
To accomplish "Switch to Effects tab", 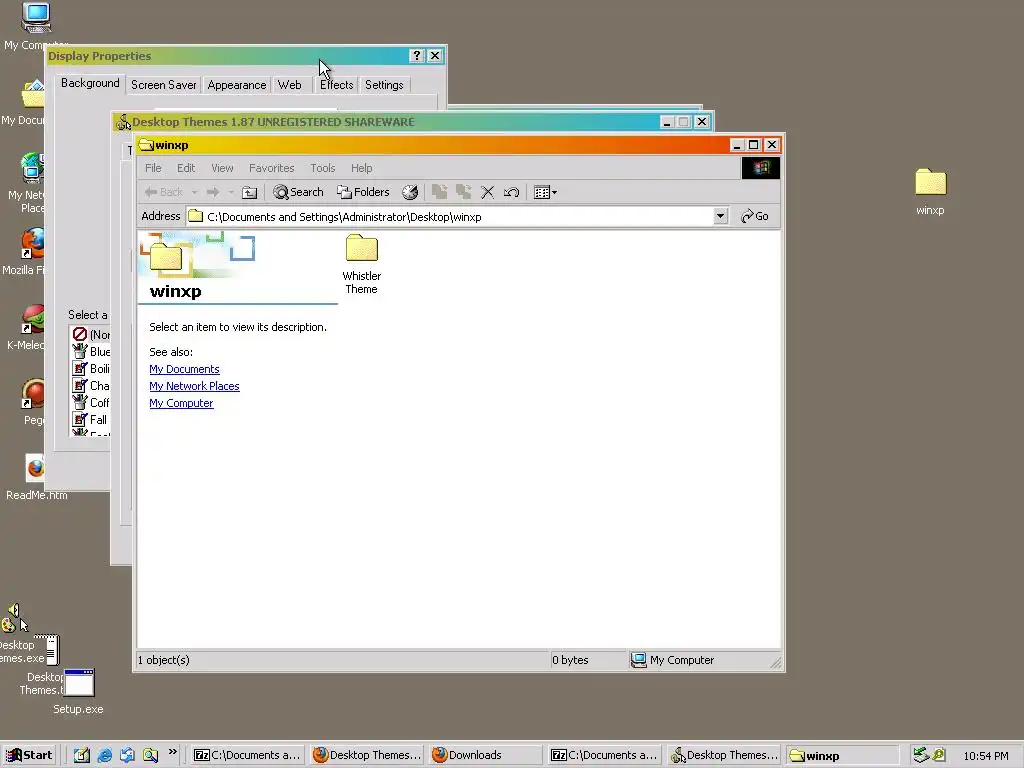I will pyautogui.click(x=336, y=85).
